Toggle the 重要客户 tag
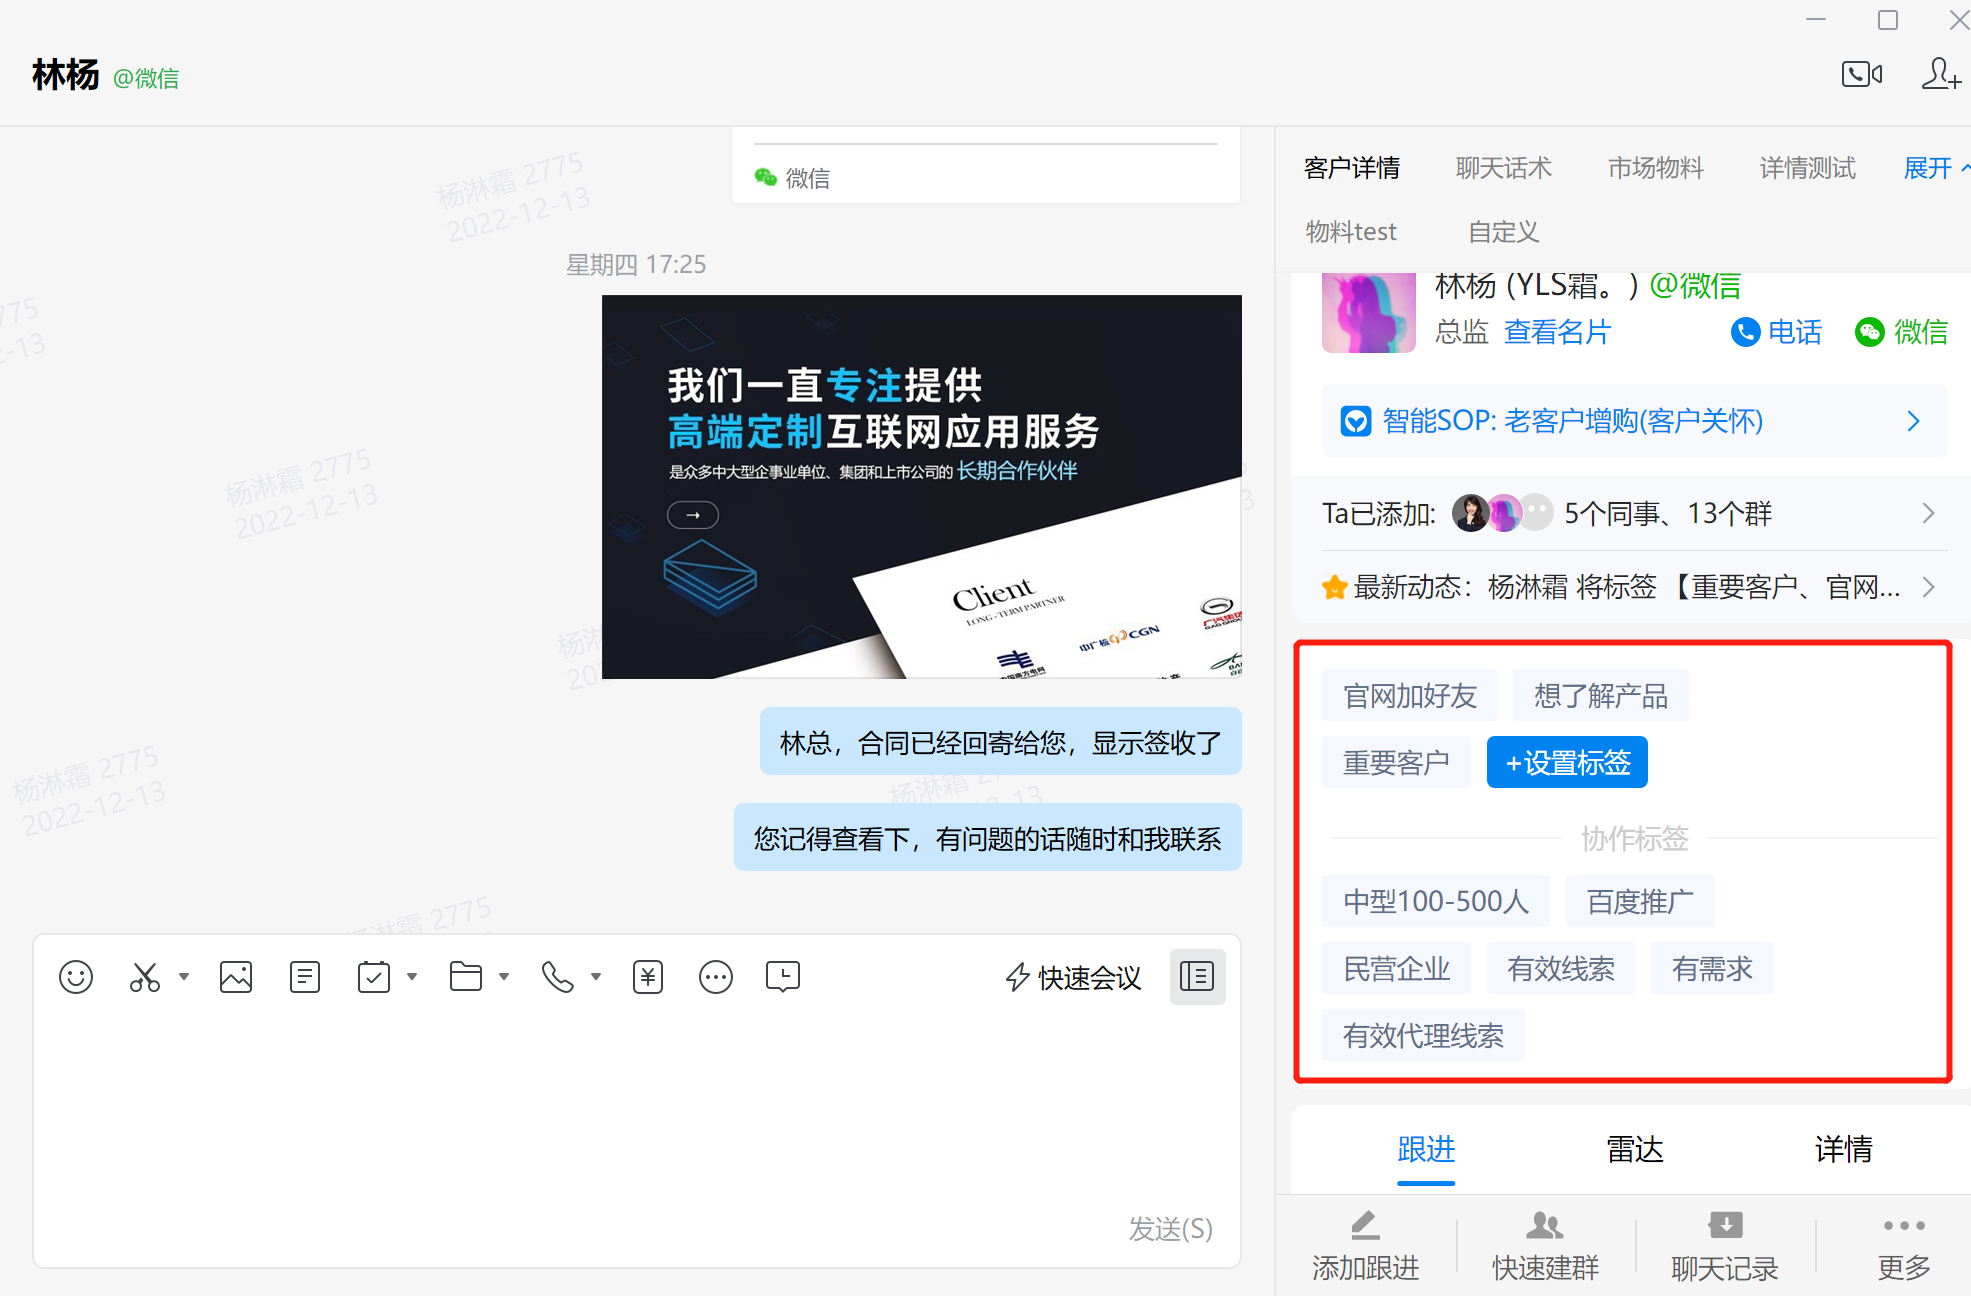1971x1296 pixels. pyautogui.click(x=1396, y=763)
